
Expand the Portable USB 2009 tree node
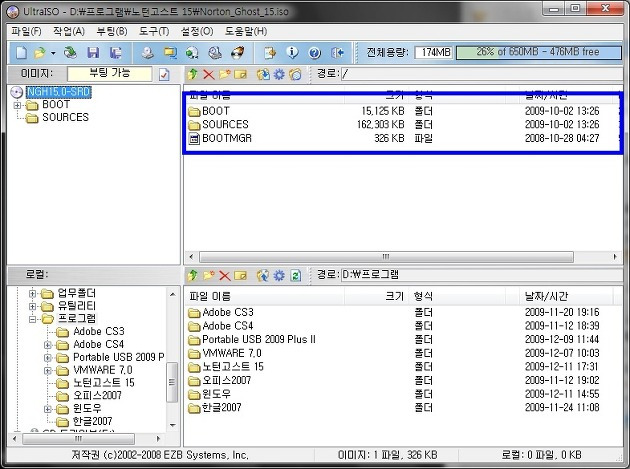[x=48, y=358]
